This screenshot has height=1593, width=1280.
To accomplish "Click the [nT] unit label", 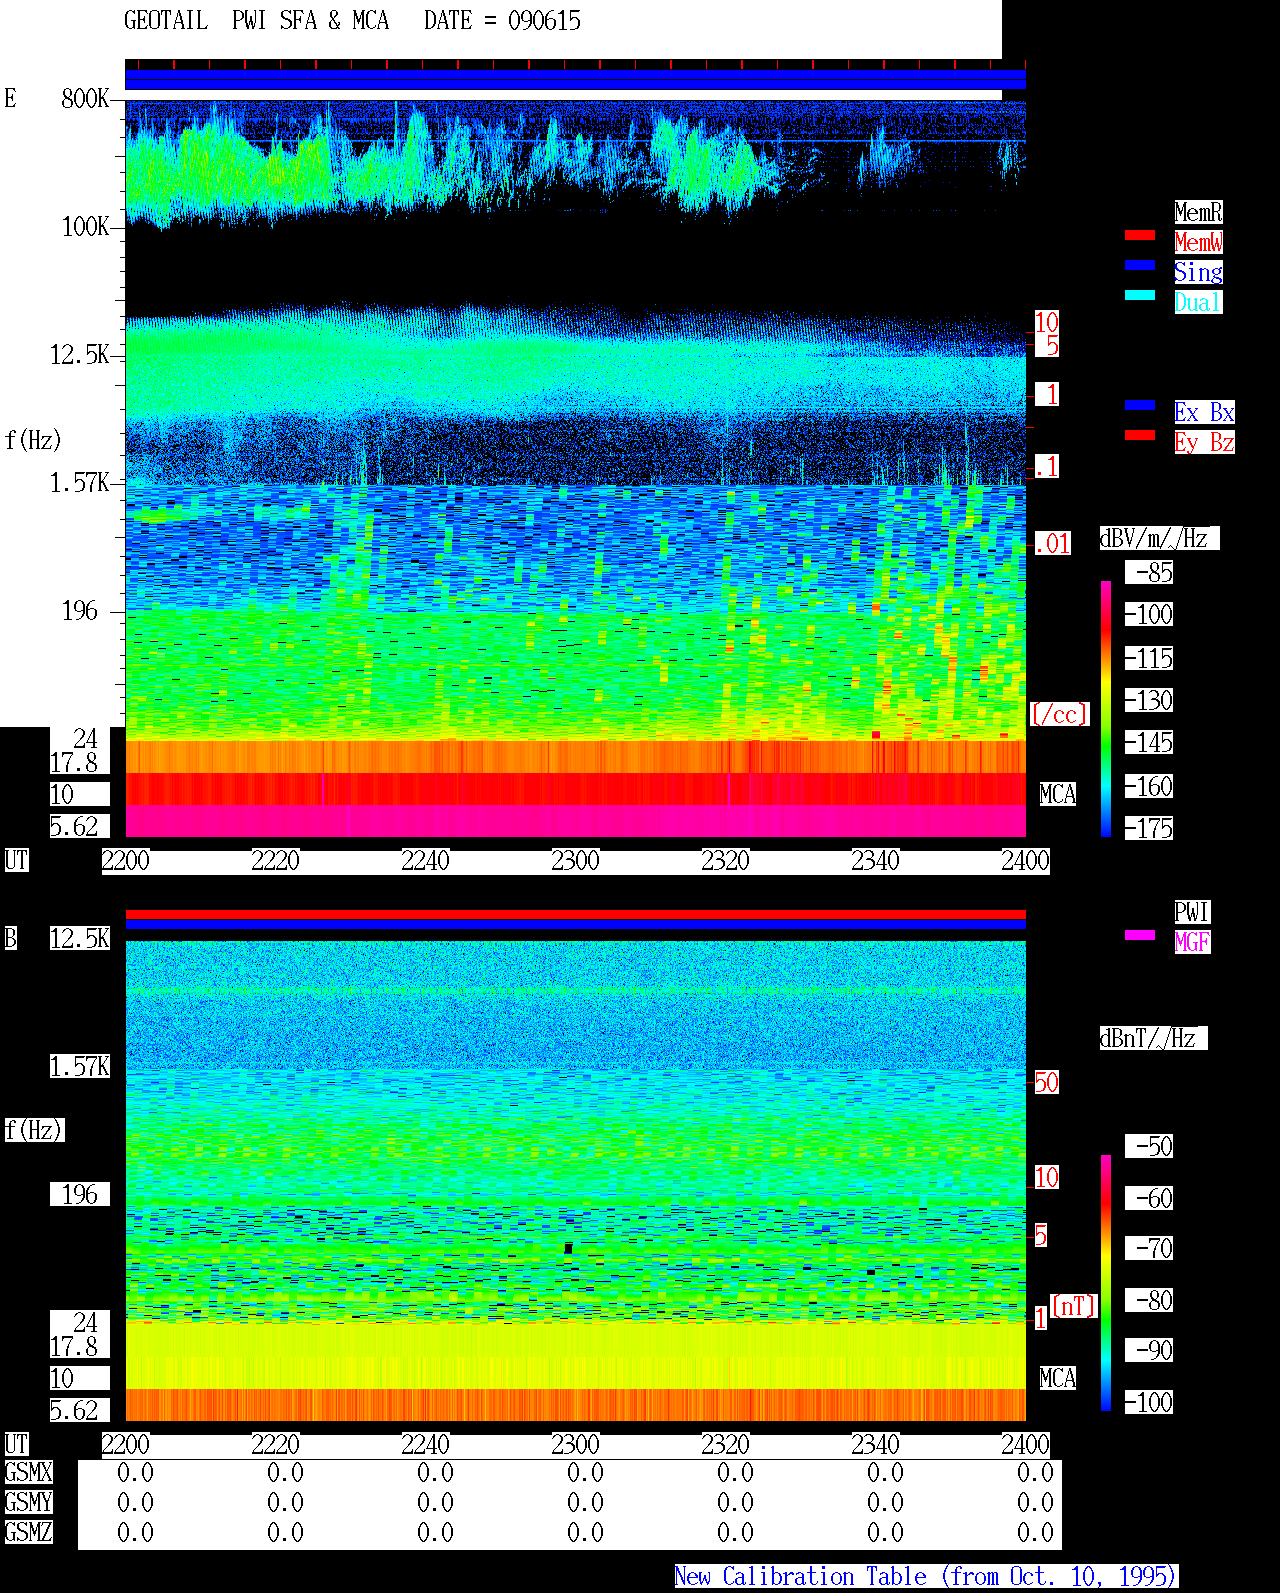I will pyautogui.click(x=1074, y=1307).
